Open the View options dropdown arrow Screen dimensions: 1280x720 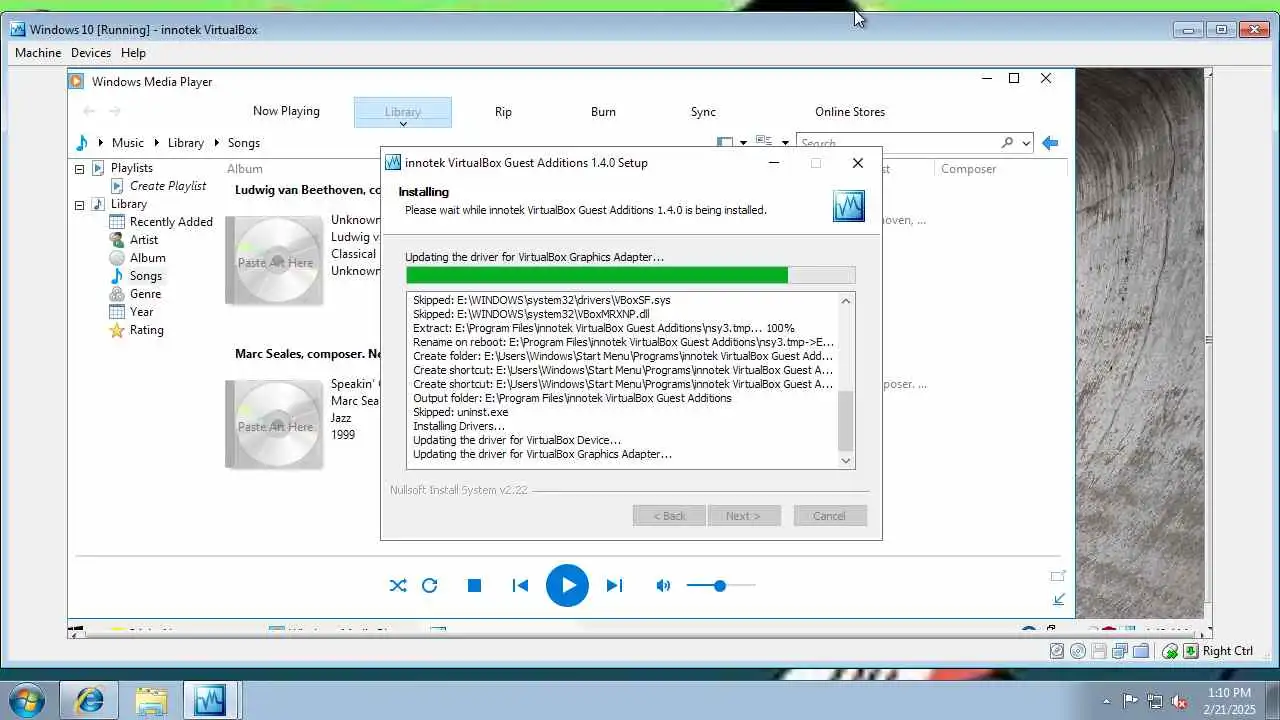[785, 143]
